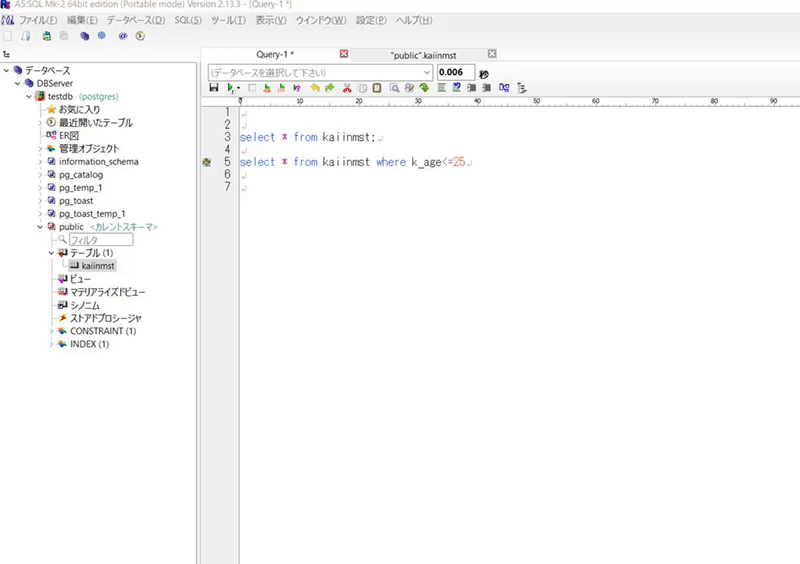Select the pg_catalog schema
The width and height of the screenshot is (800, 564).
81,175
